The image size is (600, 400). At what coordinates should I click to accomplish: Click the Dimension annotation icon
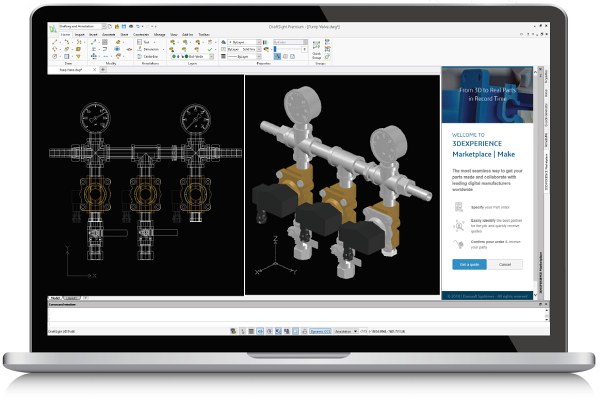pos(139,49)
